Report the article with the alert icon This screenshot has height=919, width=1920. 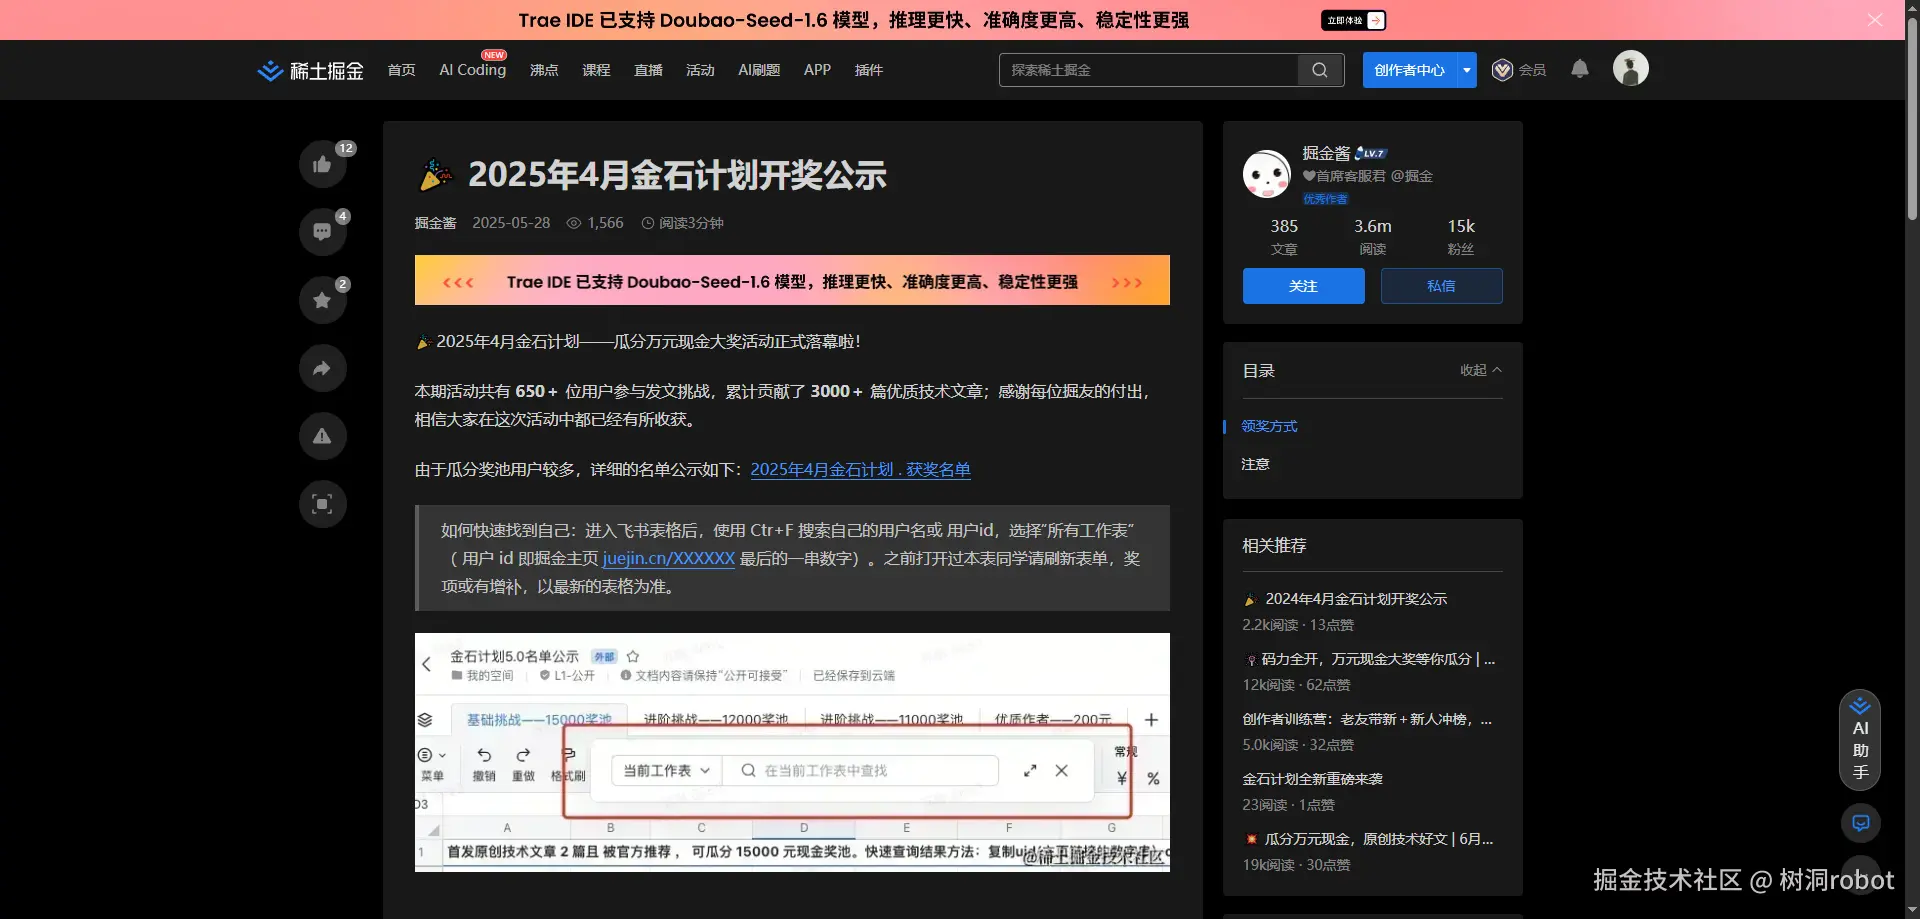(x=321, y=436)
